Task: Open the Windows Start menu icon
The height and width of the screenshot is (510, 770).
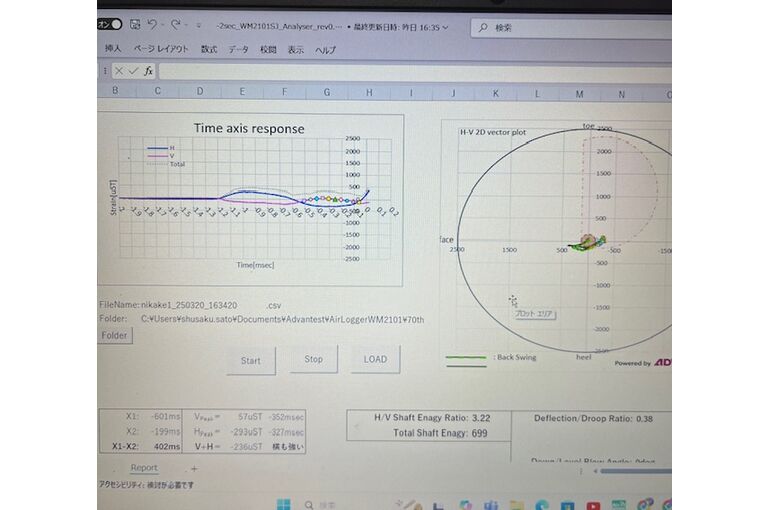Action: [283, 504]
